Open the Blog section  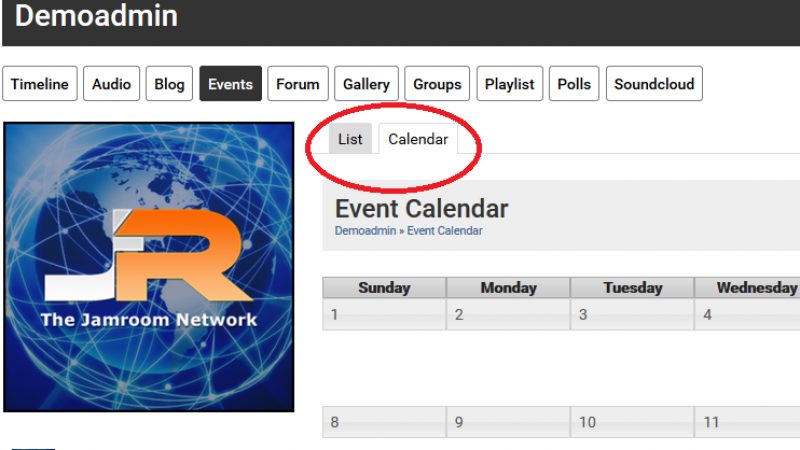tap(169, 84)
